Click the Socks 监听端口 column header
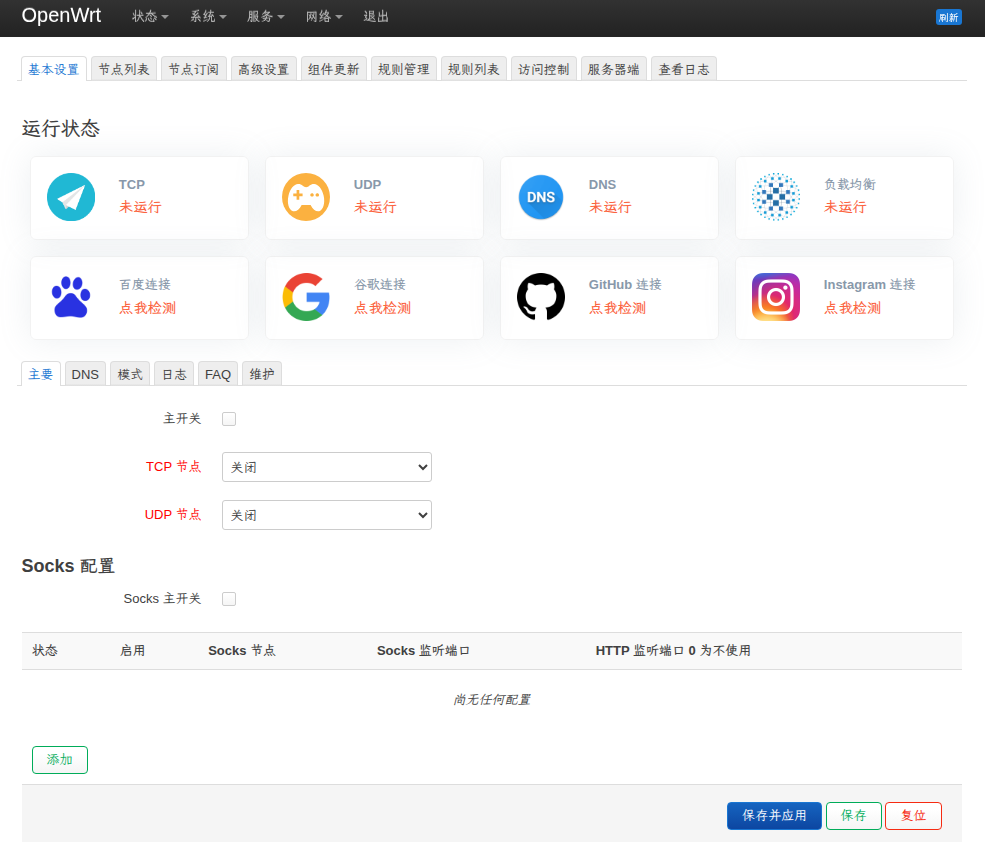The width and height of the screenshot is (985, 842). (423, 650)
